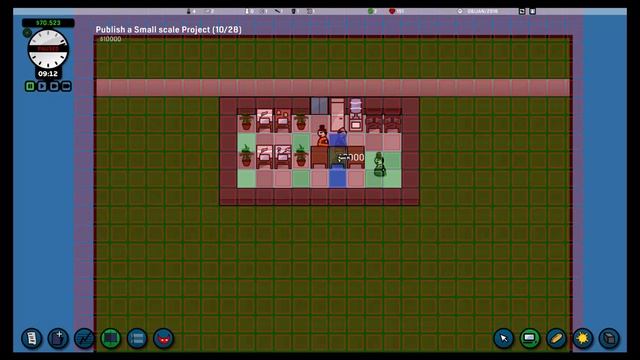Select the green highlighted standing employee
Screen dimensions: 640x360
pyautogui.click(x=380, y=164)
